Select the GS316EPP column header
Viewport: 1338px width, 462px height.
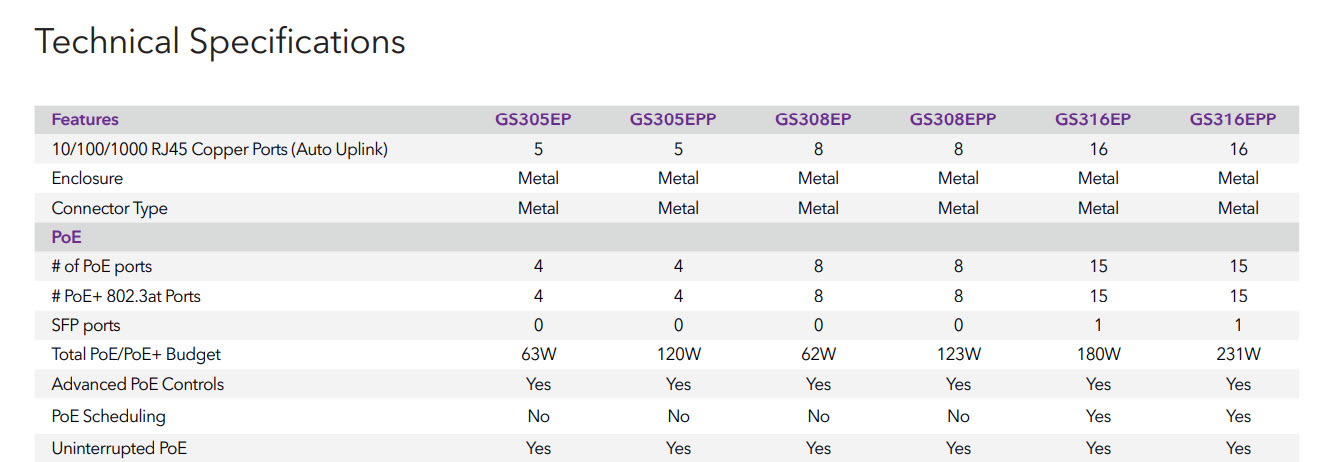[1233, 120]
